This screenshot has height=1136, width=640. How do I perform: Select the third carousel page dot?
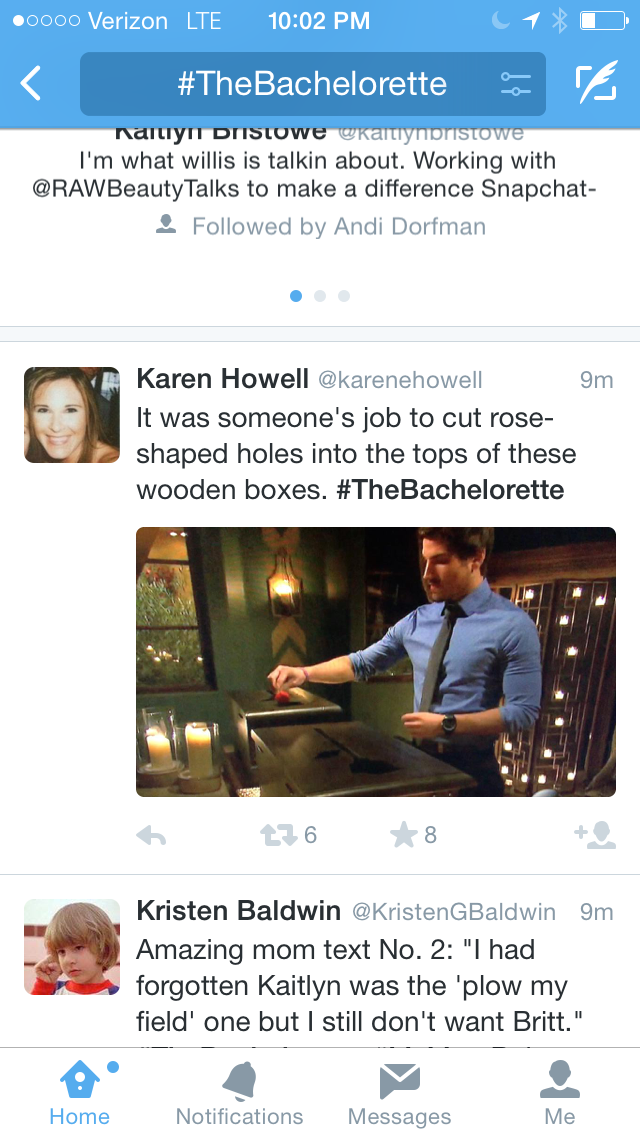(x=344, y=296)
